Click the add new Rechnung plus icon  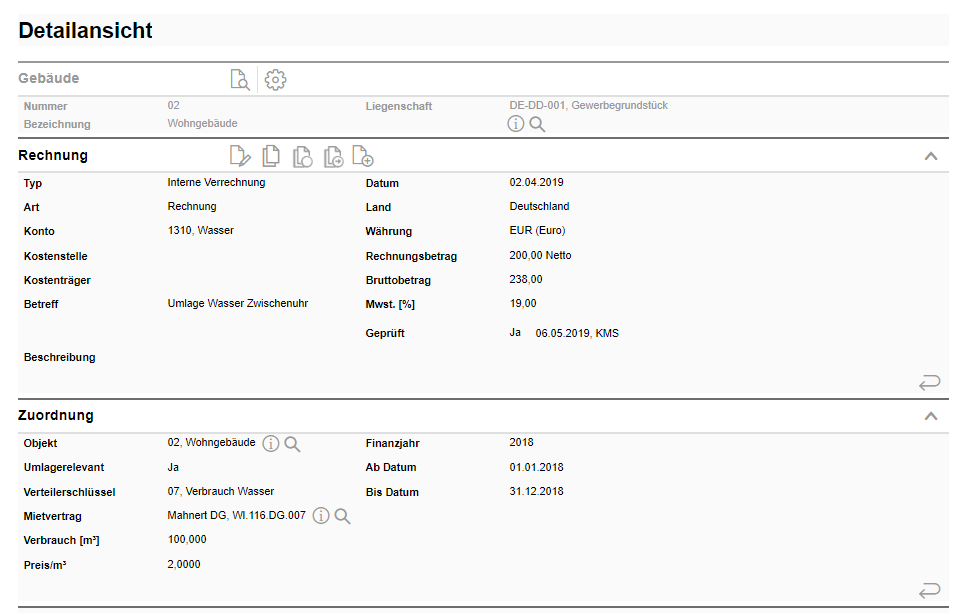click(363, 156)
